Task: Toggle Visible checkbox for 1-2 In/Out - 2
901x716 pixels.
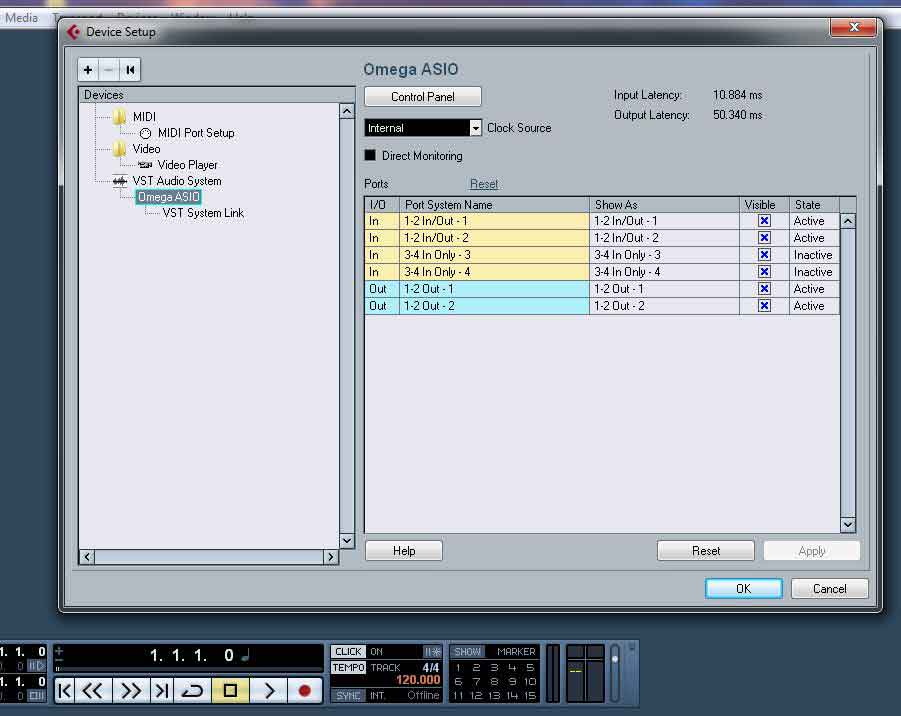Action: tap(764, 238)
